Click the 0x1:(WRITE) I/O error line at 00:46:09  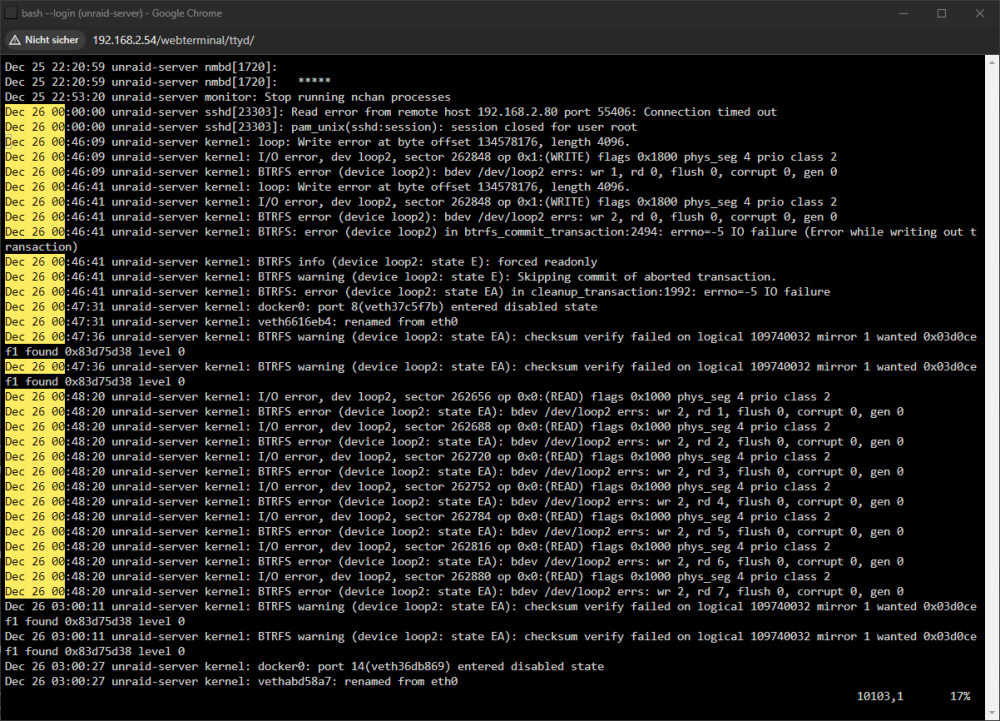pyautogui.click(x=421, y=157)
